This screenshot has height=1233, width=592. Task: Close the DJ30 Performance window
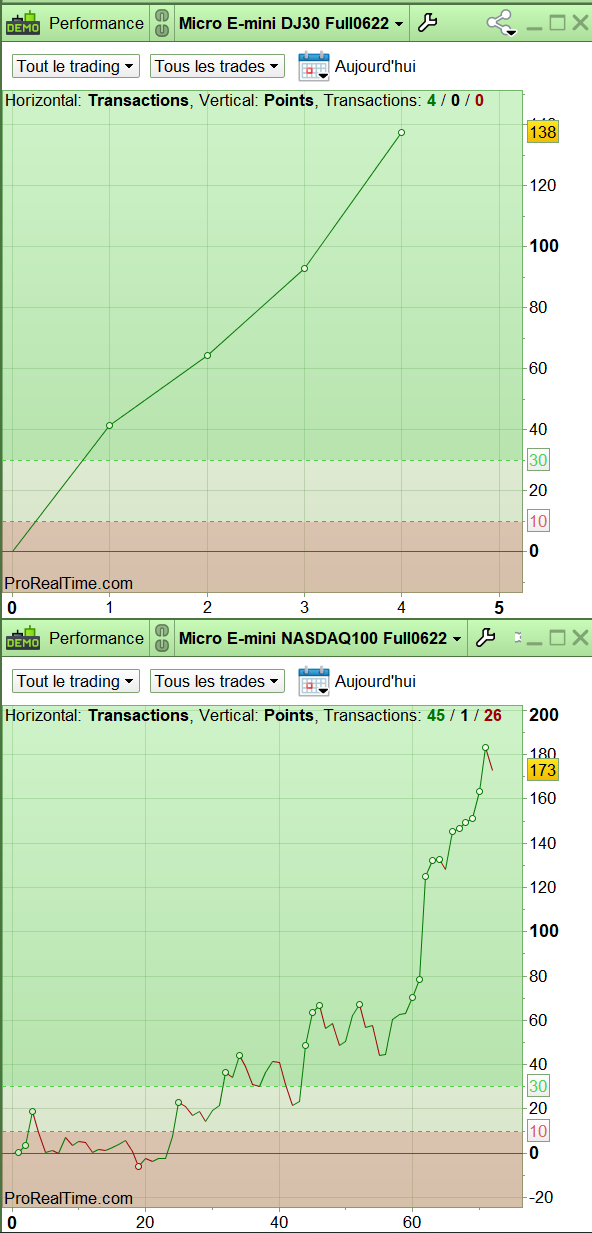click(580, 22)
